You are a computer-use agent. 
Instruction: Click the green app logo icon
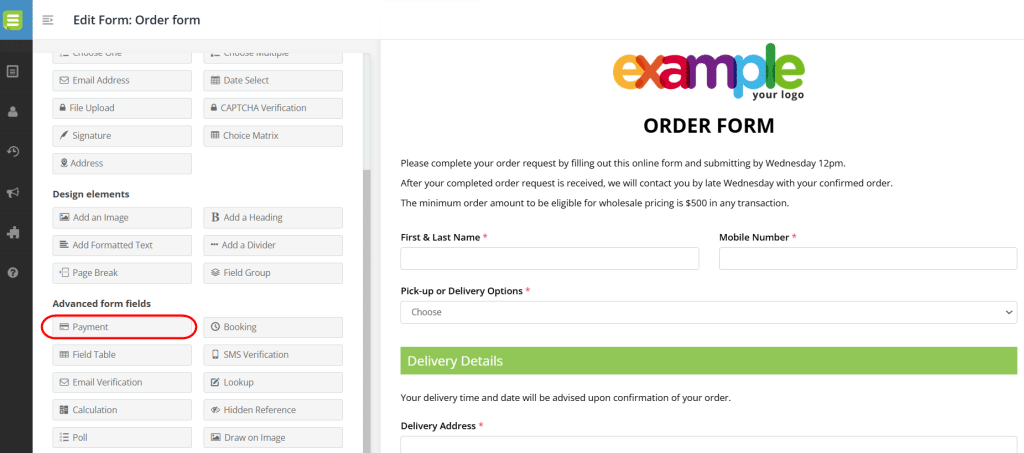point(13,18)
